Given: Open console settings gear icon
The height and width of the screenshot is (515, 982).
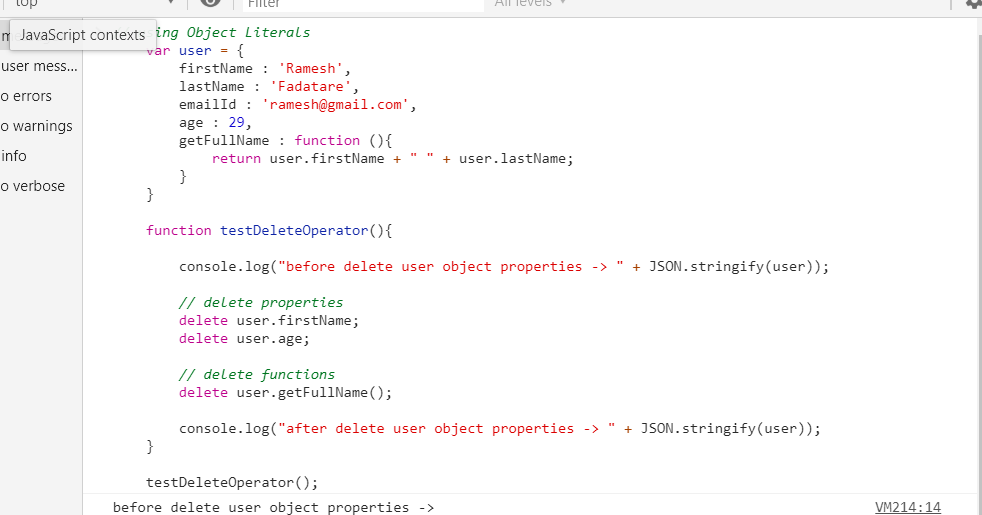Looking at the screenshot, I should click(974, 4).
